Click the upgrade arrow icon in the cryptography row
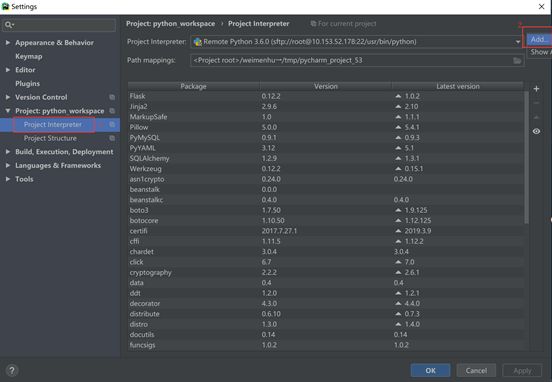552x382 pixels. pos(398,273)
